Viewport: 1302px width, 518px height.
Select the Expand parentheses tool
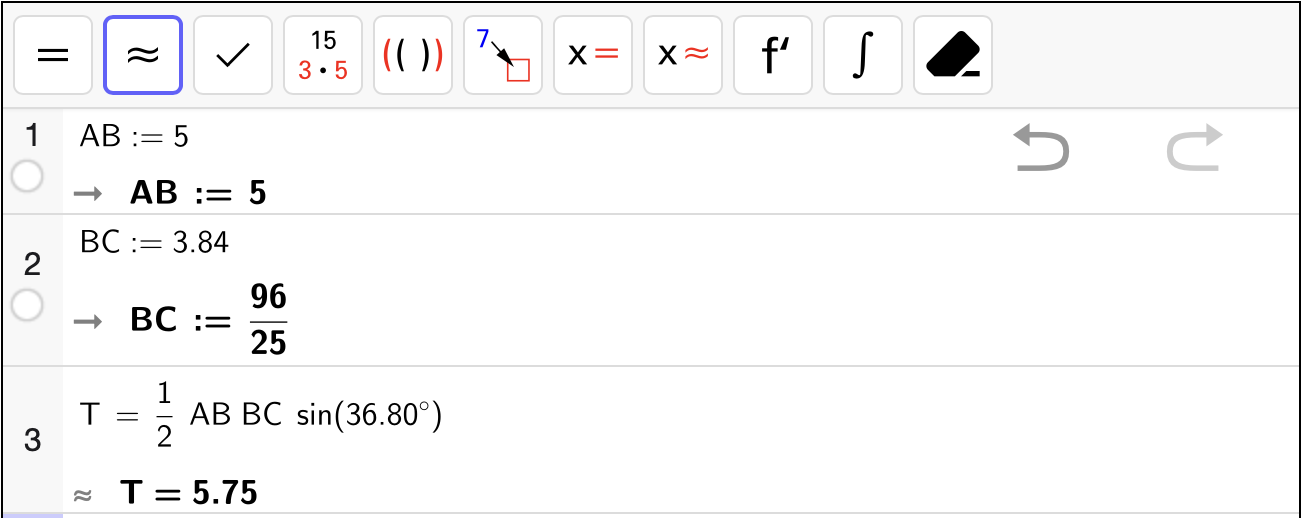pos(413,55)
